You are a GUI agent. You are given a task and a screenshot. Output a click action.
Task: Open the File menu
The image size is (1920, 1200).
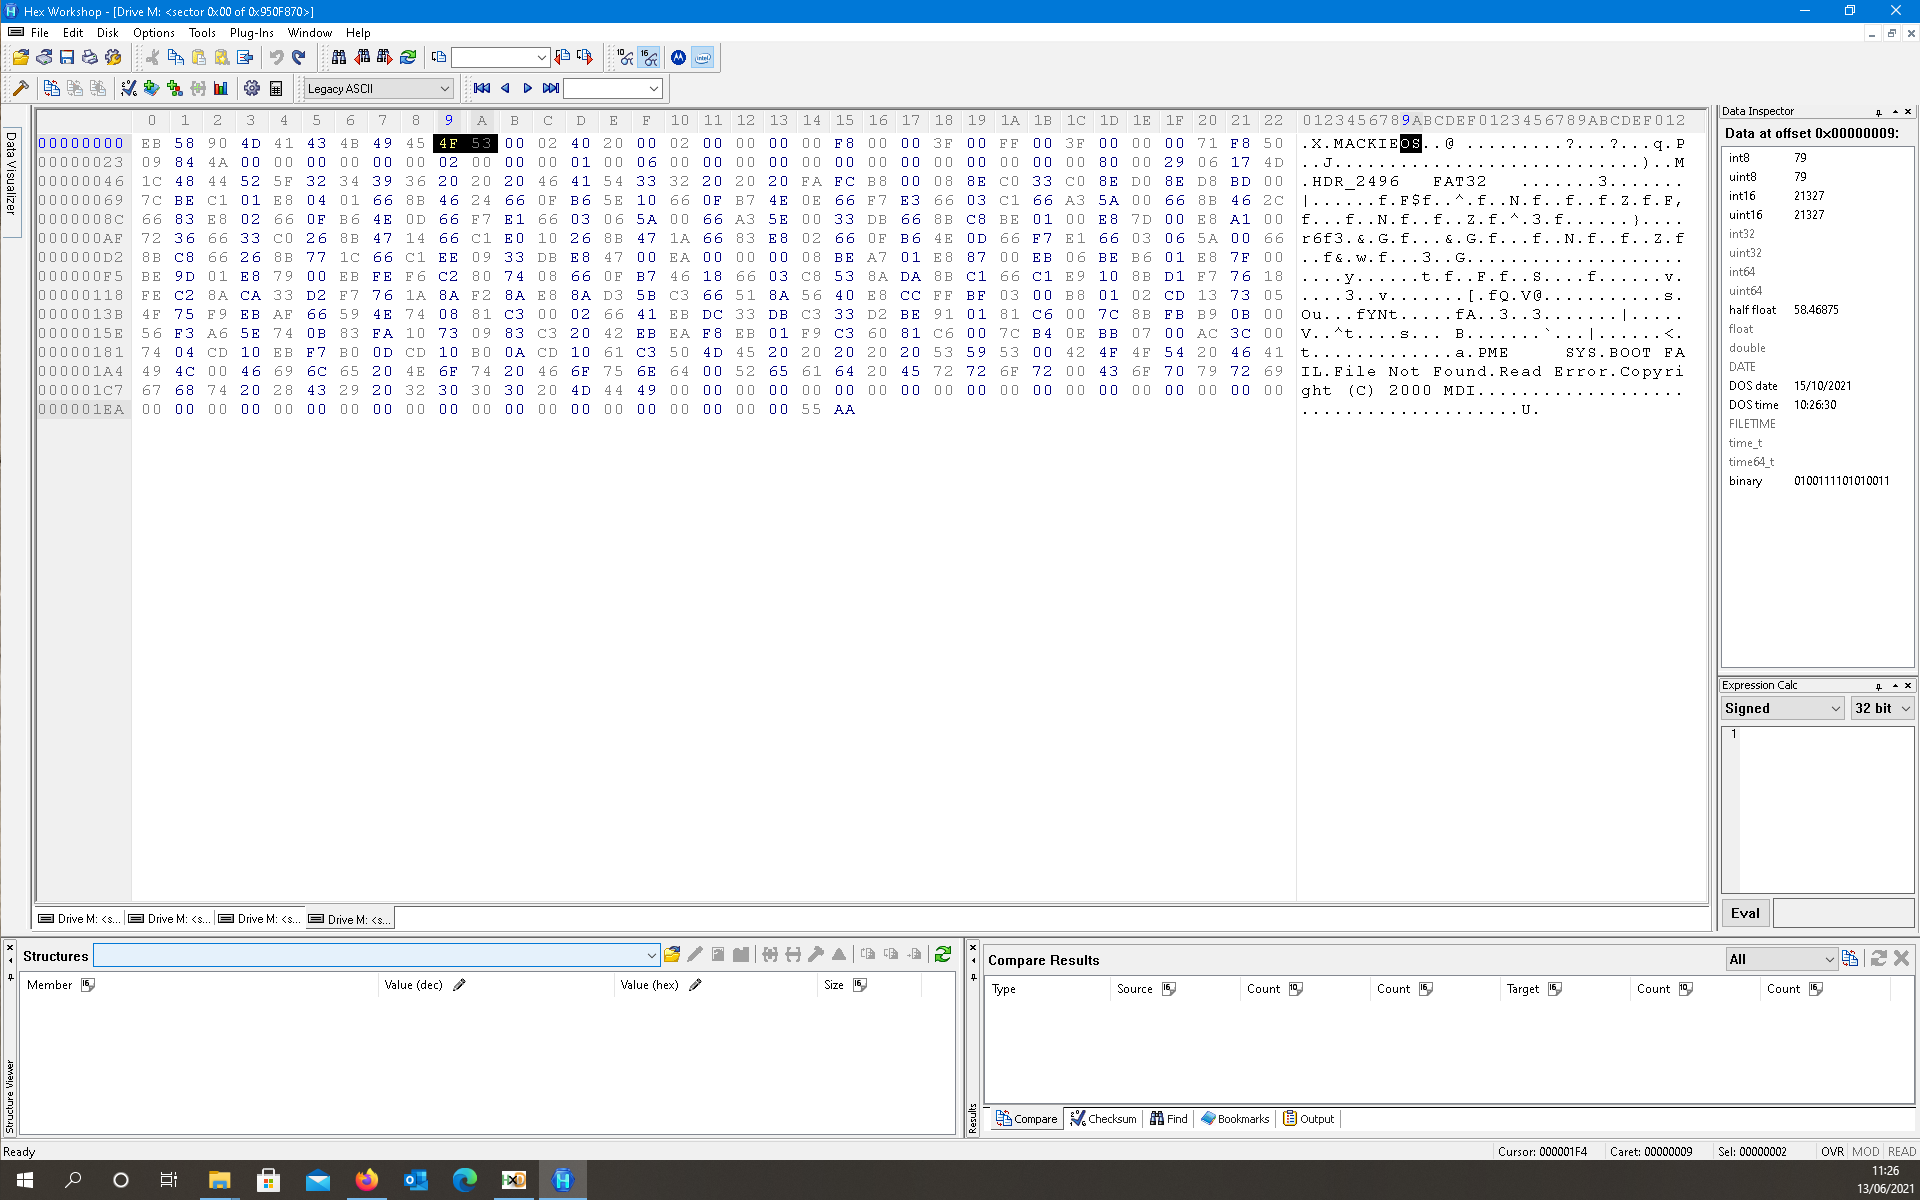(40, 33)
